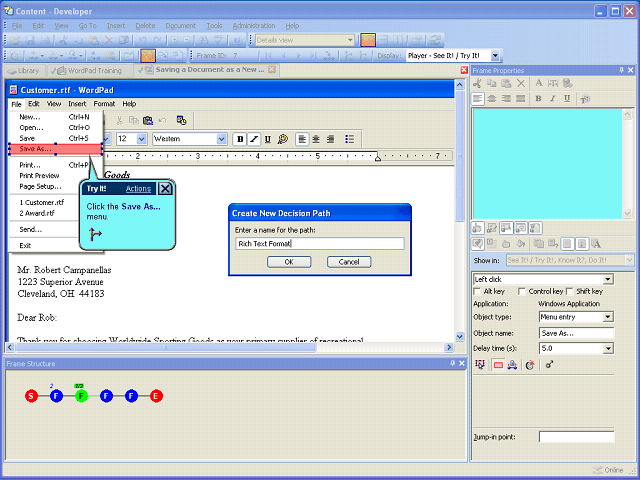
Task: Open the Details view dropdown
Action: 350,40
